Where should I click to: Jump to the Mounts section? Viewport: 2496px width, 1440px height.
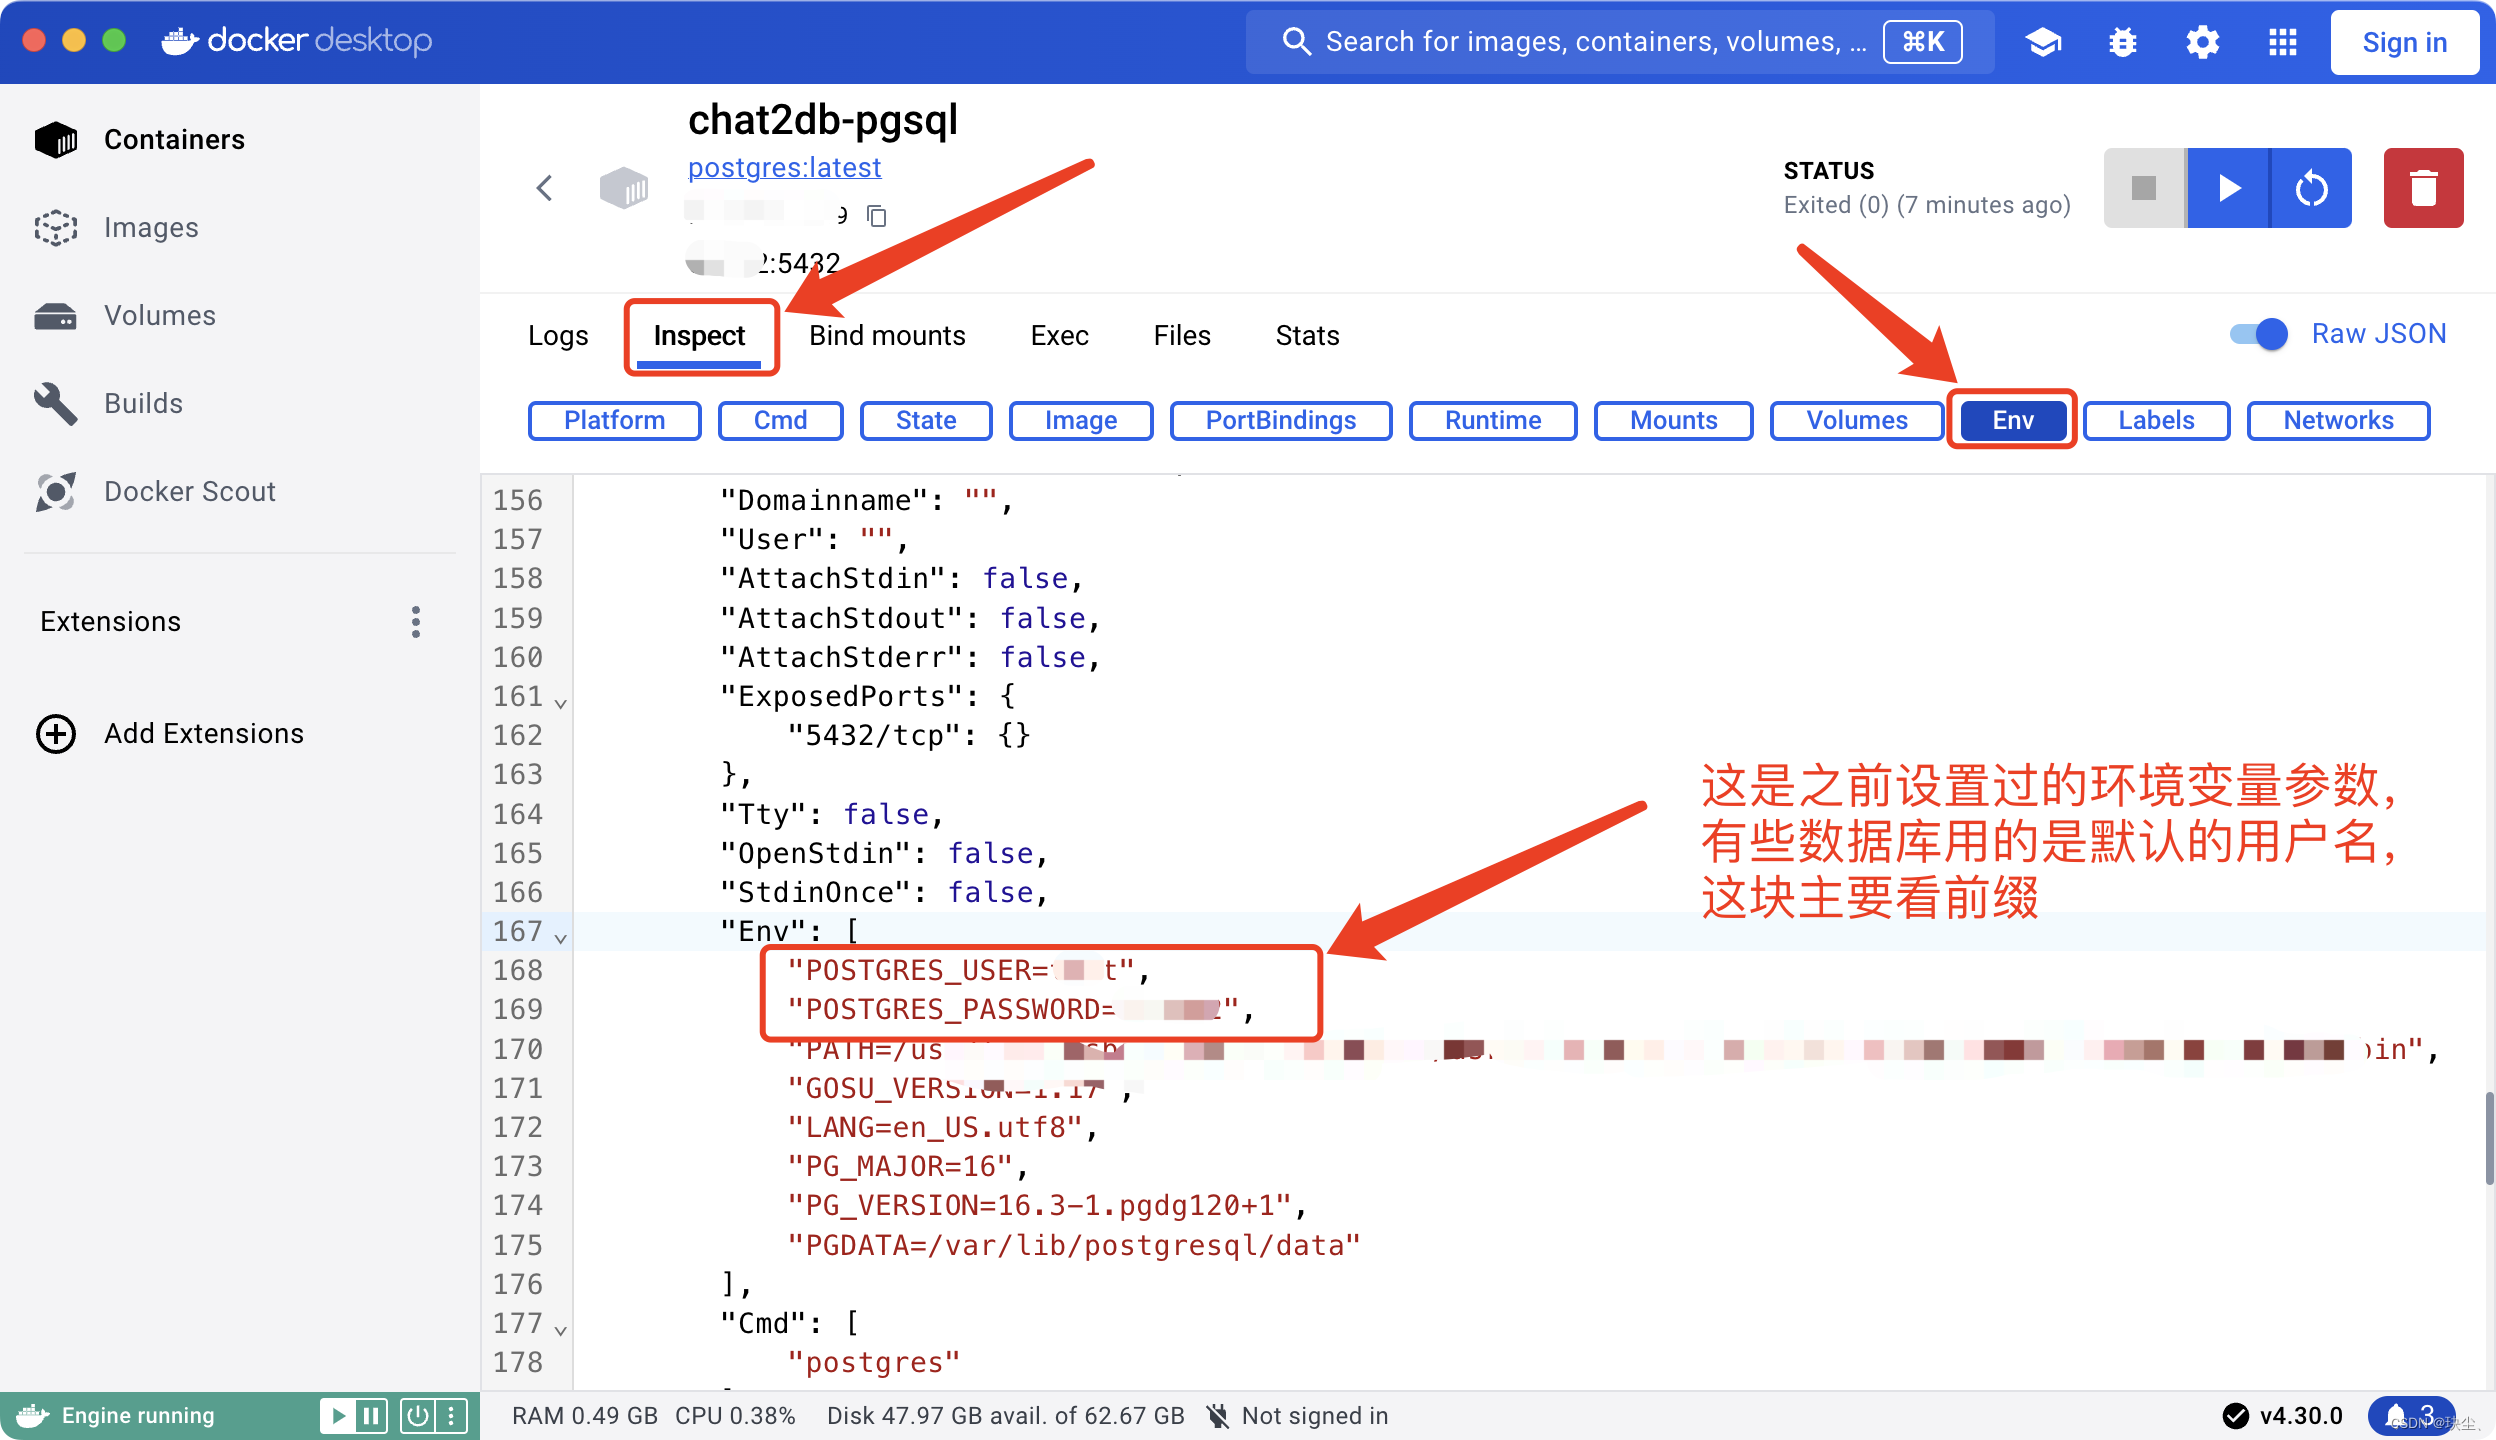1674,420
